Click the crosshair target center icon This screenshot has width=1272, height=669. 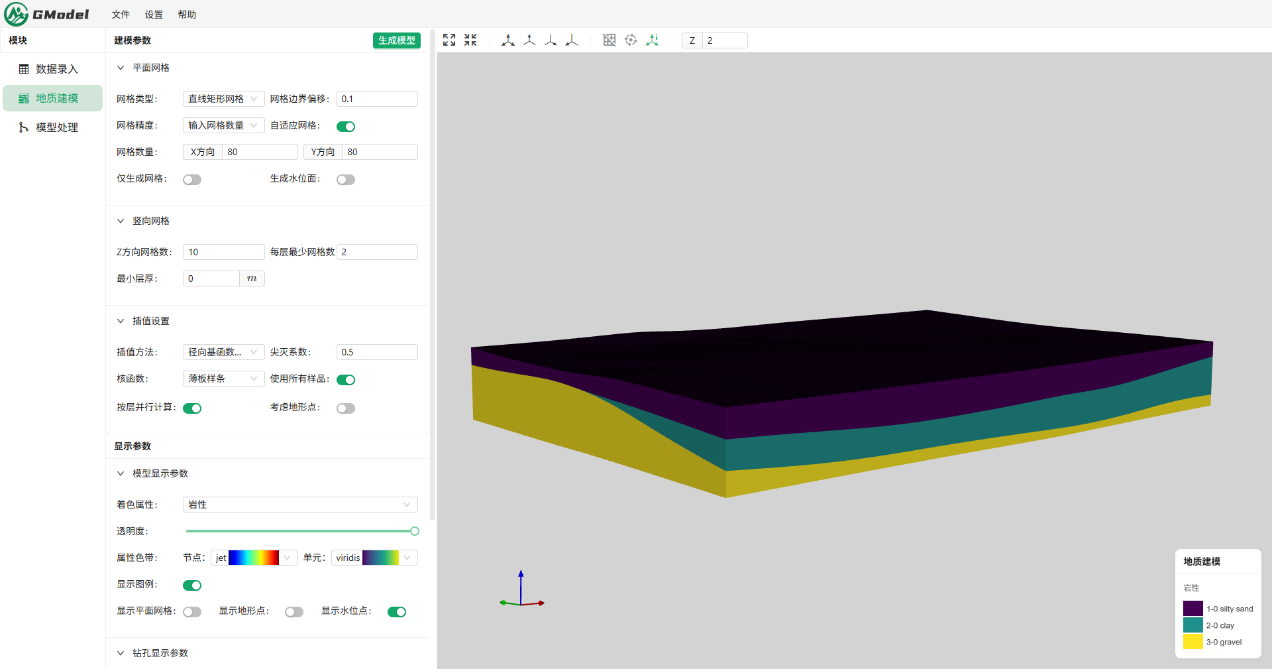(x=631, y=40)
